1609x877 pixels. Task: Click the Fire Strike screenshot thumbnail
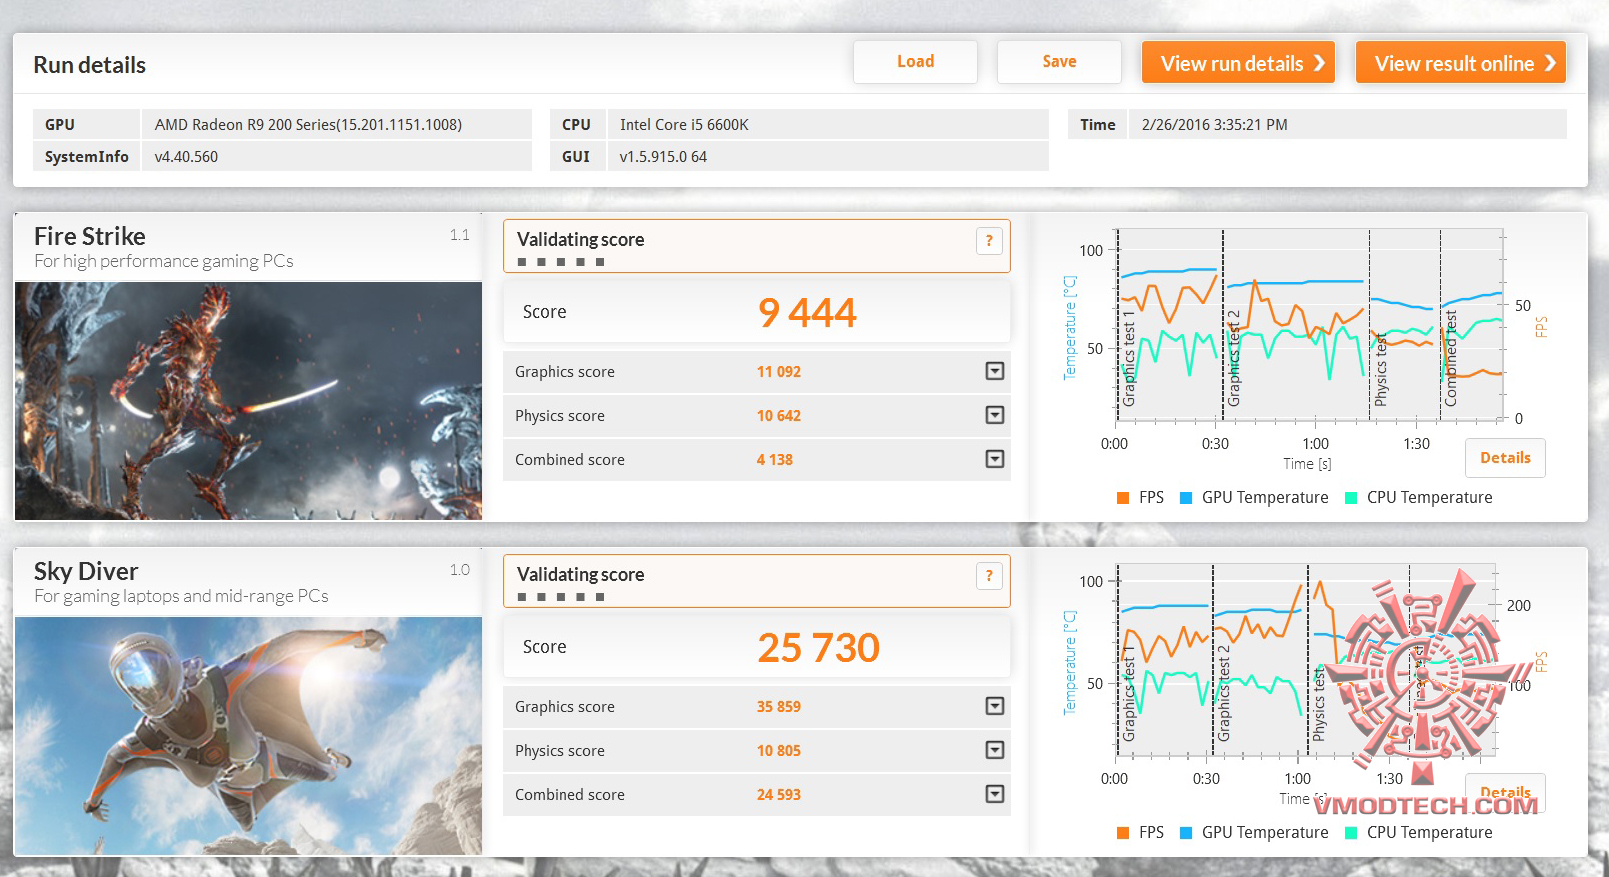click(x=248, y=401)
